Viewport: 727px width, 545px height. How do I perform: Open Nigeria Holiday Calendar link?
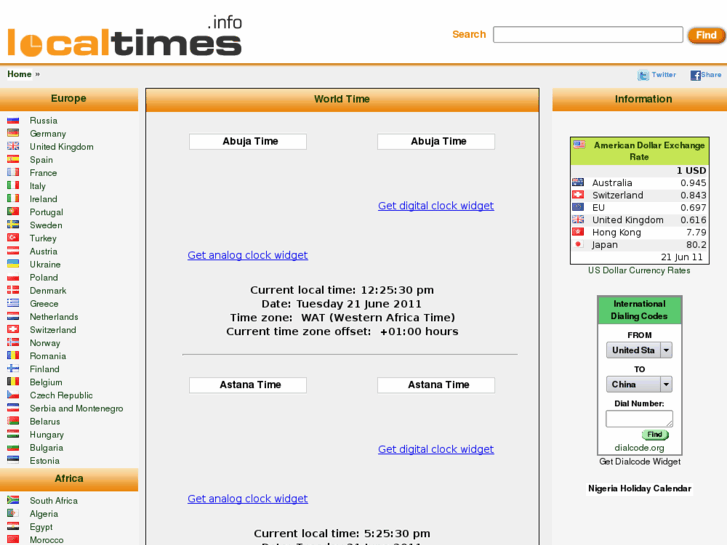point(639,488)
